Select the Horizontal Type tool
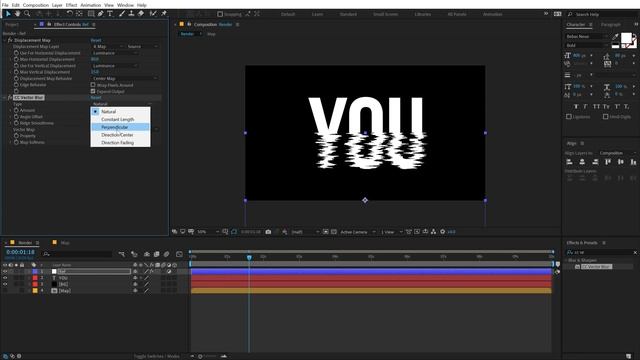640x360 pixels. [x=110, y=14]
